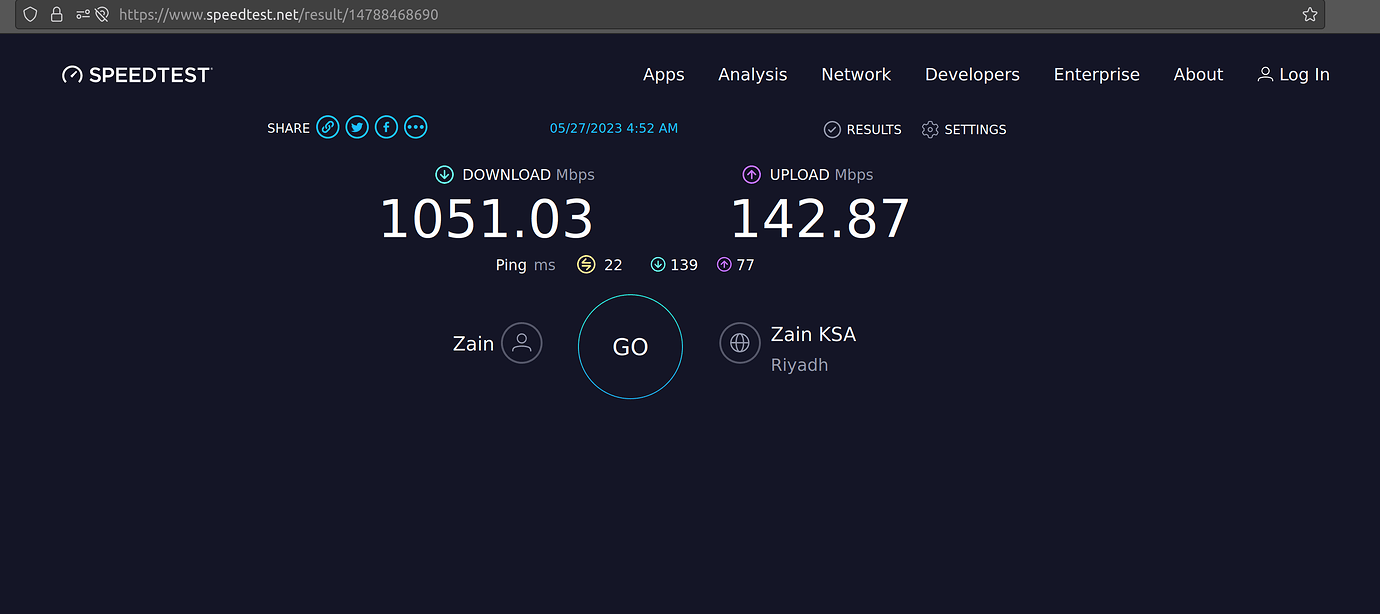This screenshot has height=614, width=1380.
Task: Share result on Twitter
Action: [357, 127]
